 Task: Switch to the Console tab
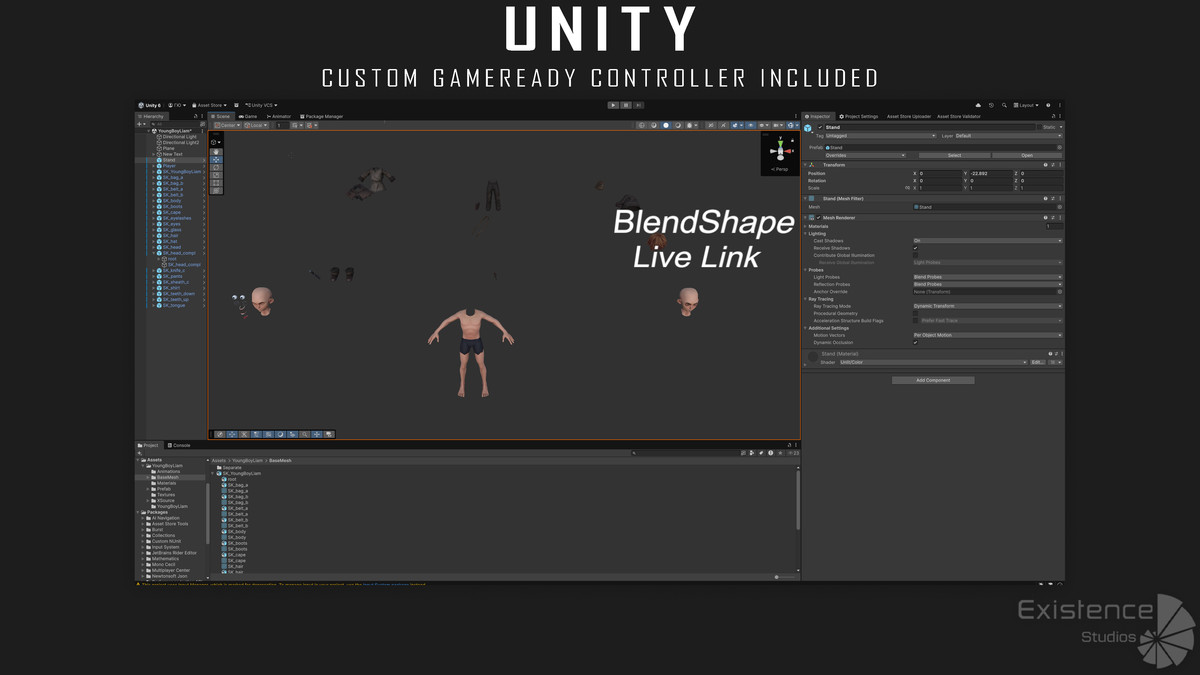click(181, 445)
